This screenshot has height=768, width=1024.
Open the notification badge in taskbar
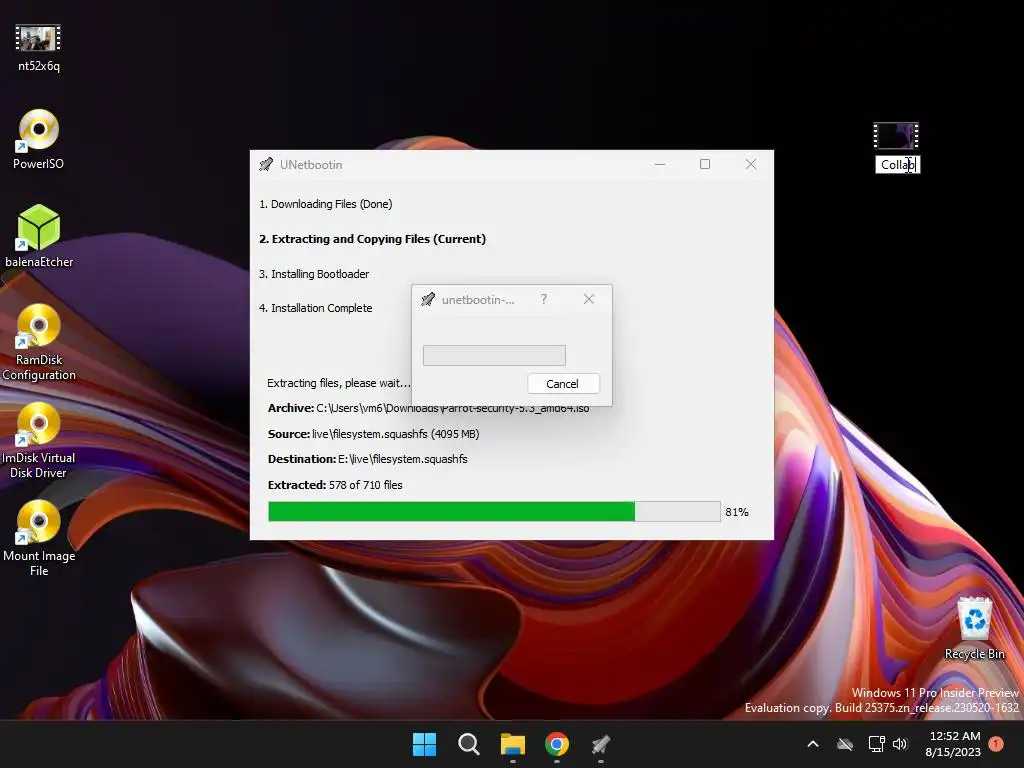click(x=997, y=744)
